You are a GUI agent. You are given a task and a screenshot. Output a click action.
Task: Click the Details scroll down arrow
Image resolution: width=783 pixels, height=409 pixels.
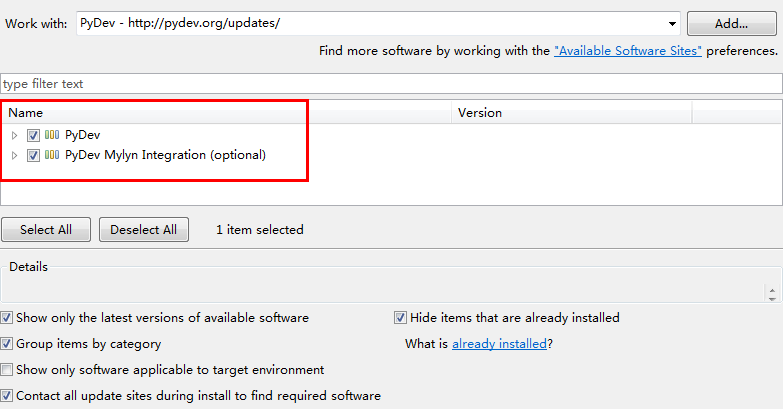click(x=772, y=298)
